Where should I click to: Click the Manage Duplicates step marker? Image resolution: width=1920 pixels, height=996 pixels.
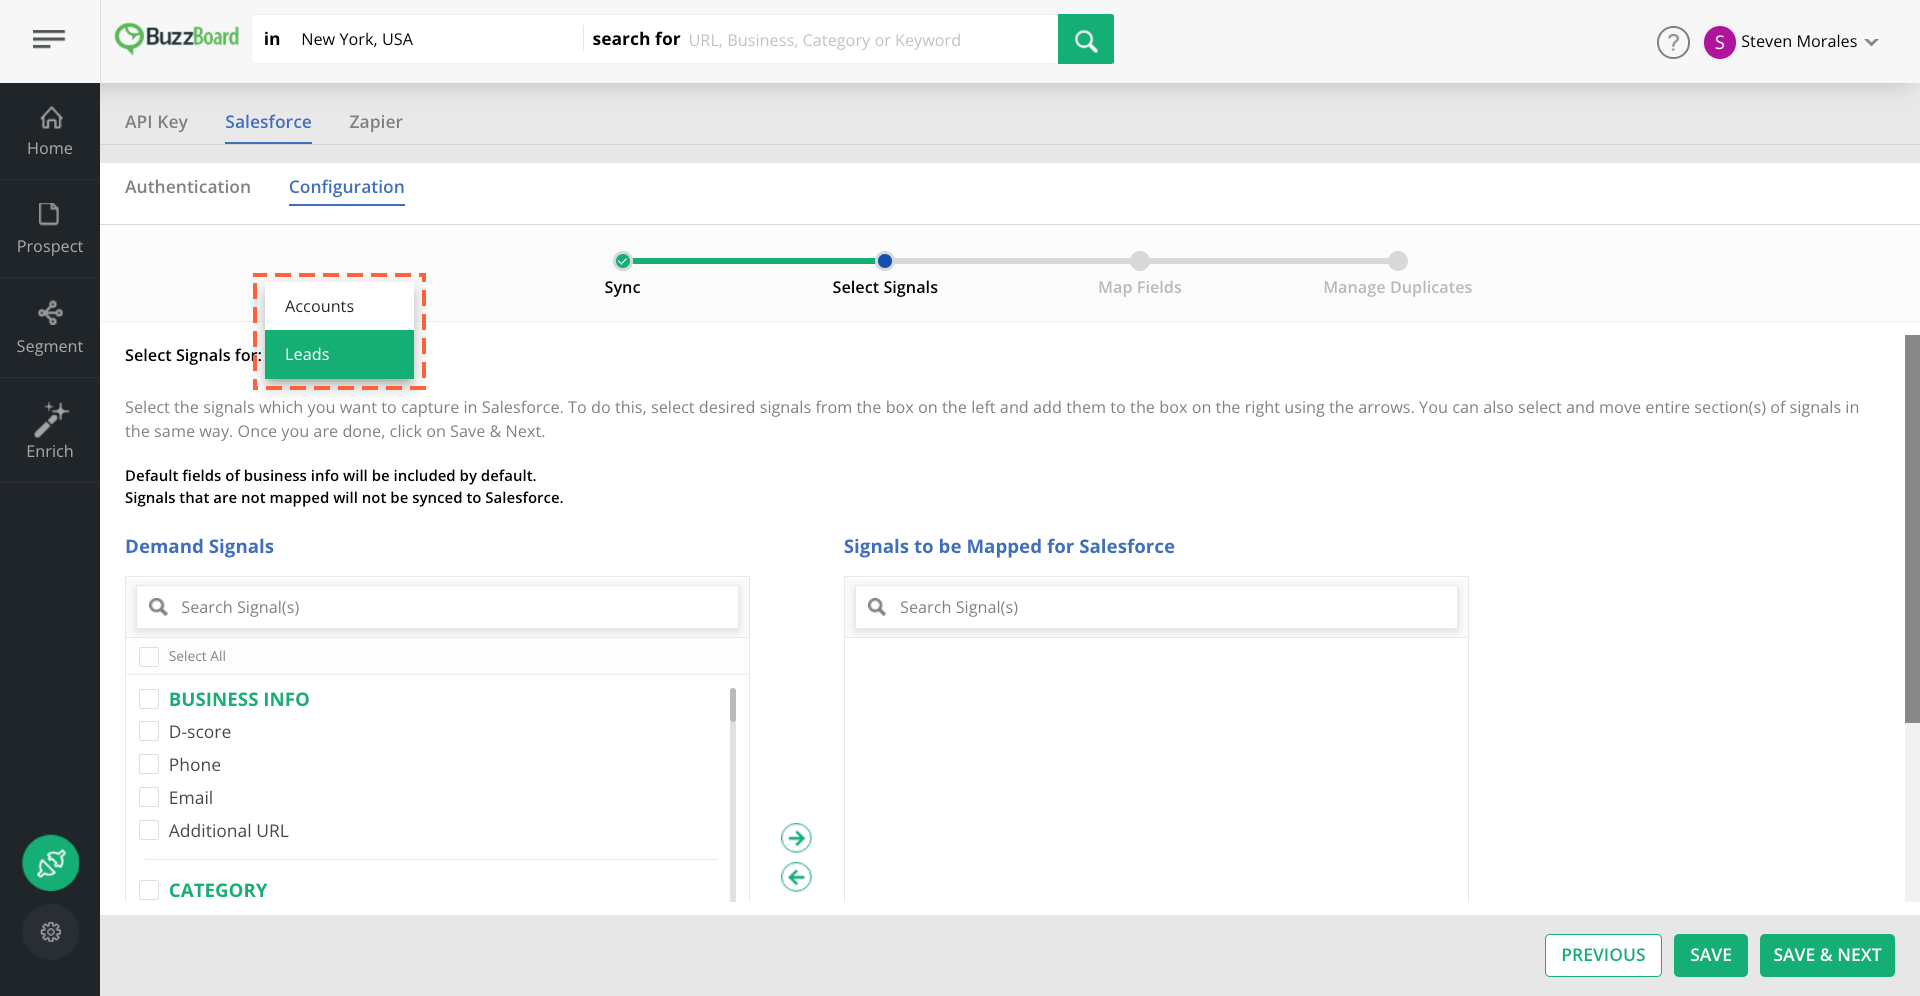click(1398, 261)
